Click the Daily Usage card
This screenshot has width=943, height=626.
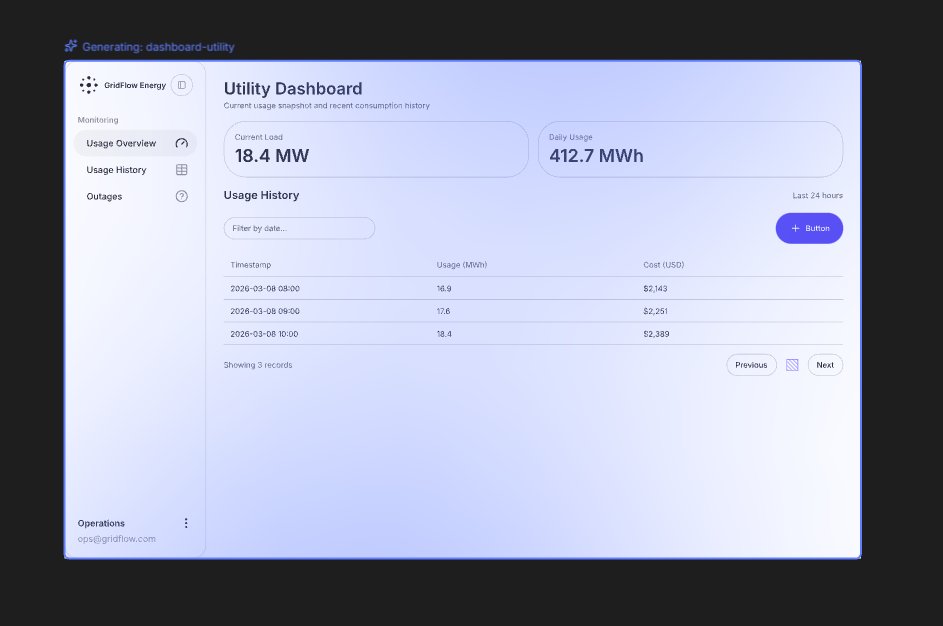coord(690,149)
